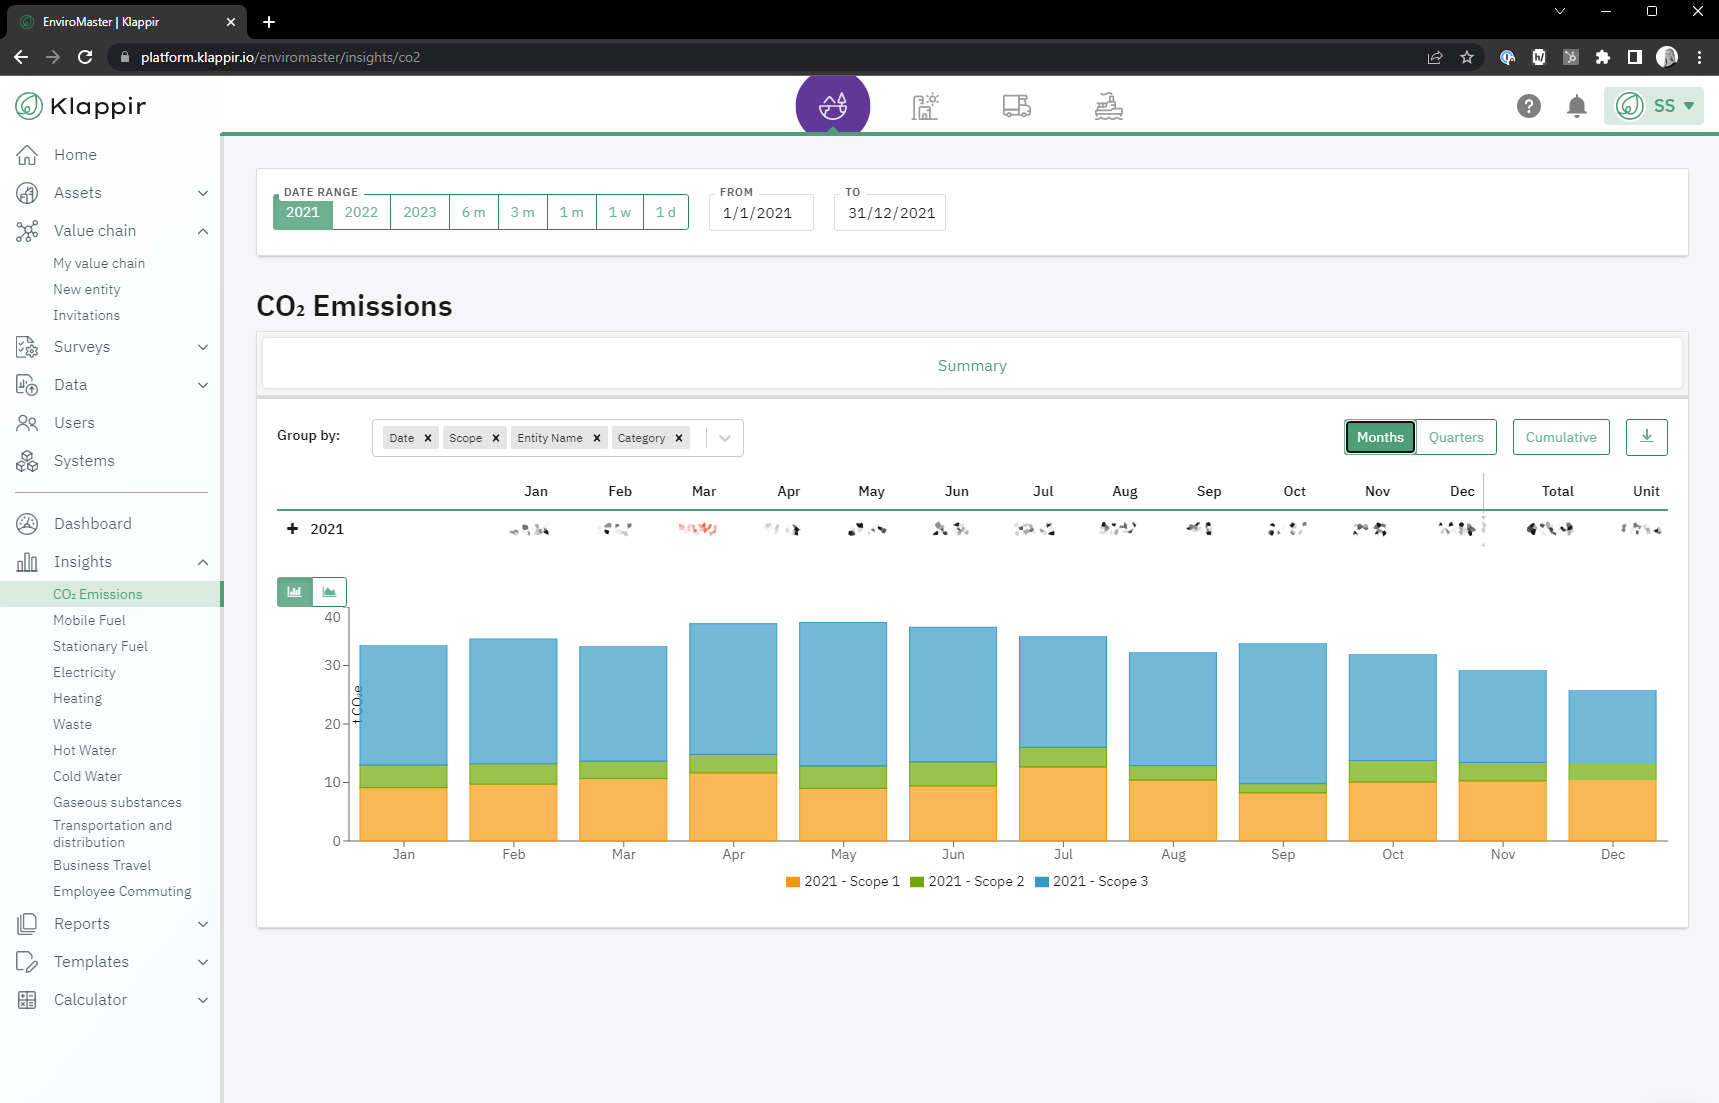
Task: Open New entity link
Action: click(87, 289)
